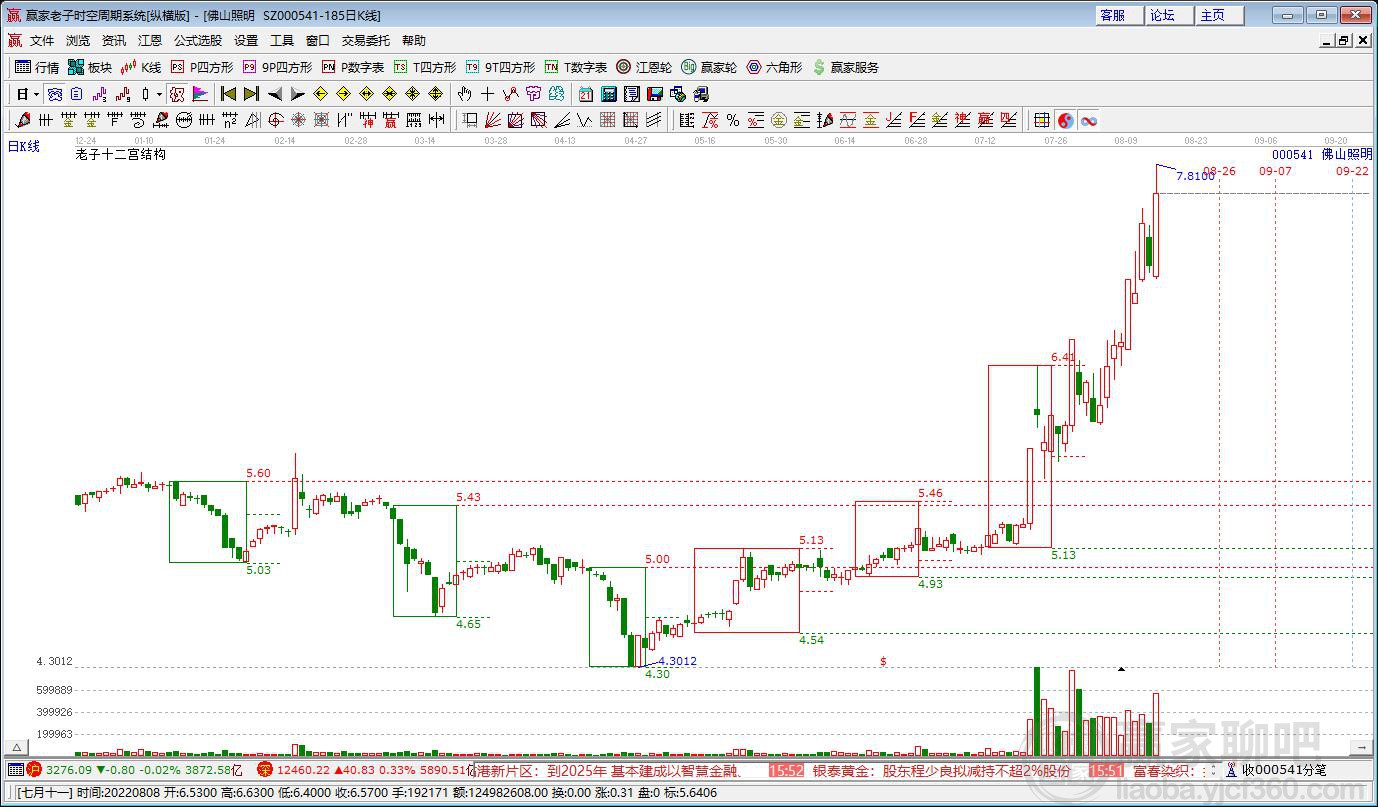Click the 09-22 date marker label
1378x807 pixels.
(1352, 171)
